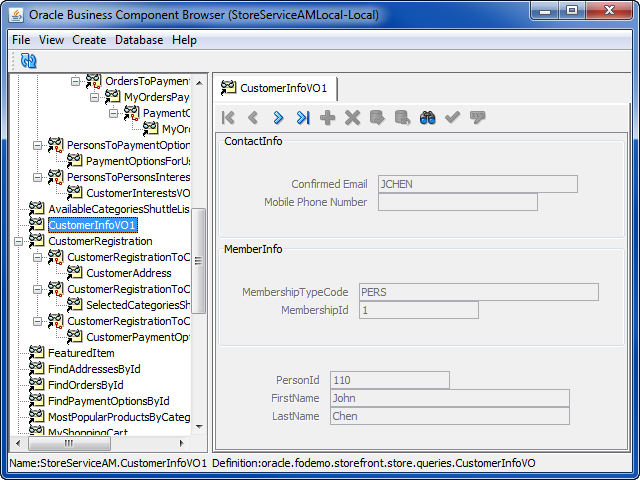Screen dimensions: 640x480
Task: Click tree scroll right arrow
Action: coord(182,443)
